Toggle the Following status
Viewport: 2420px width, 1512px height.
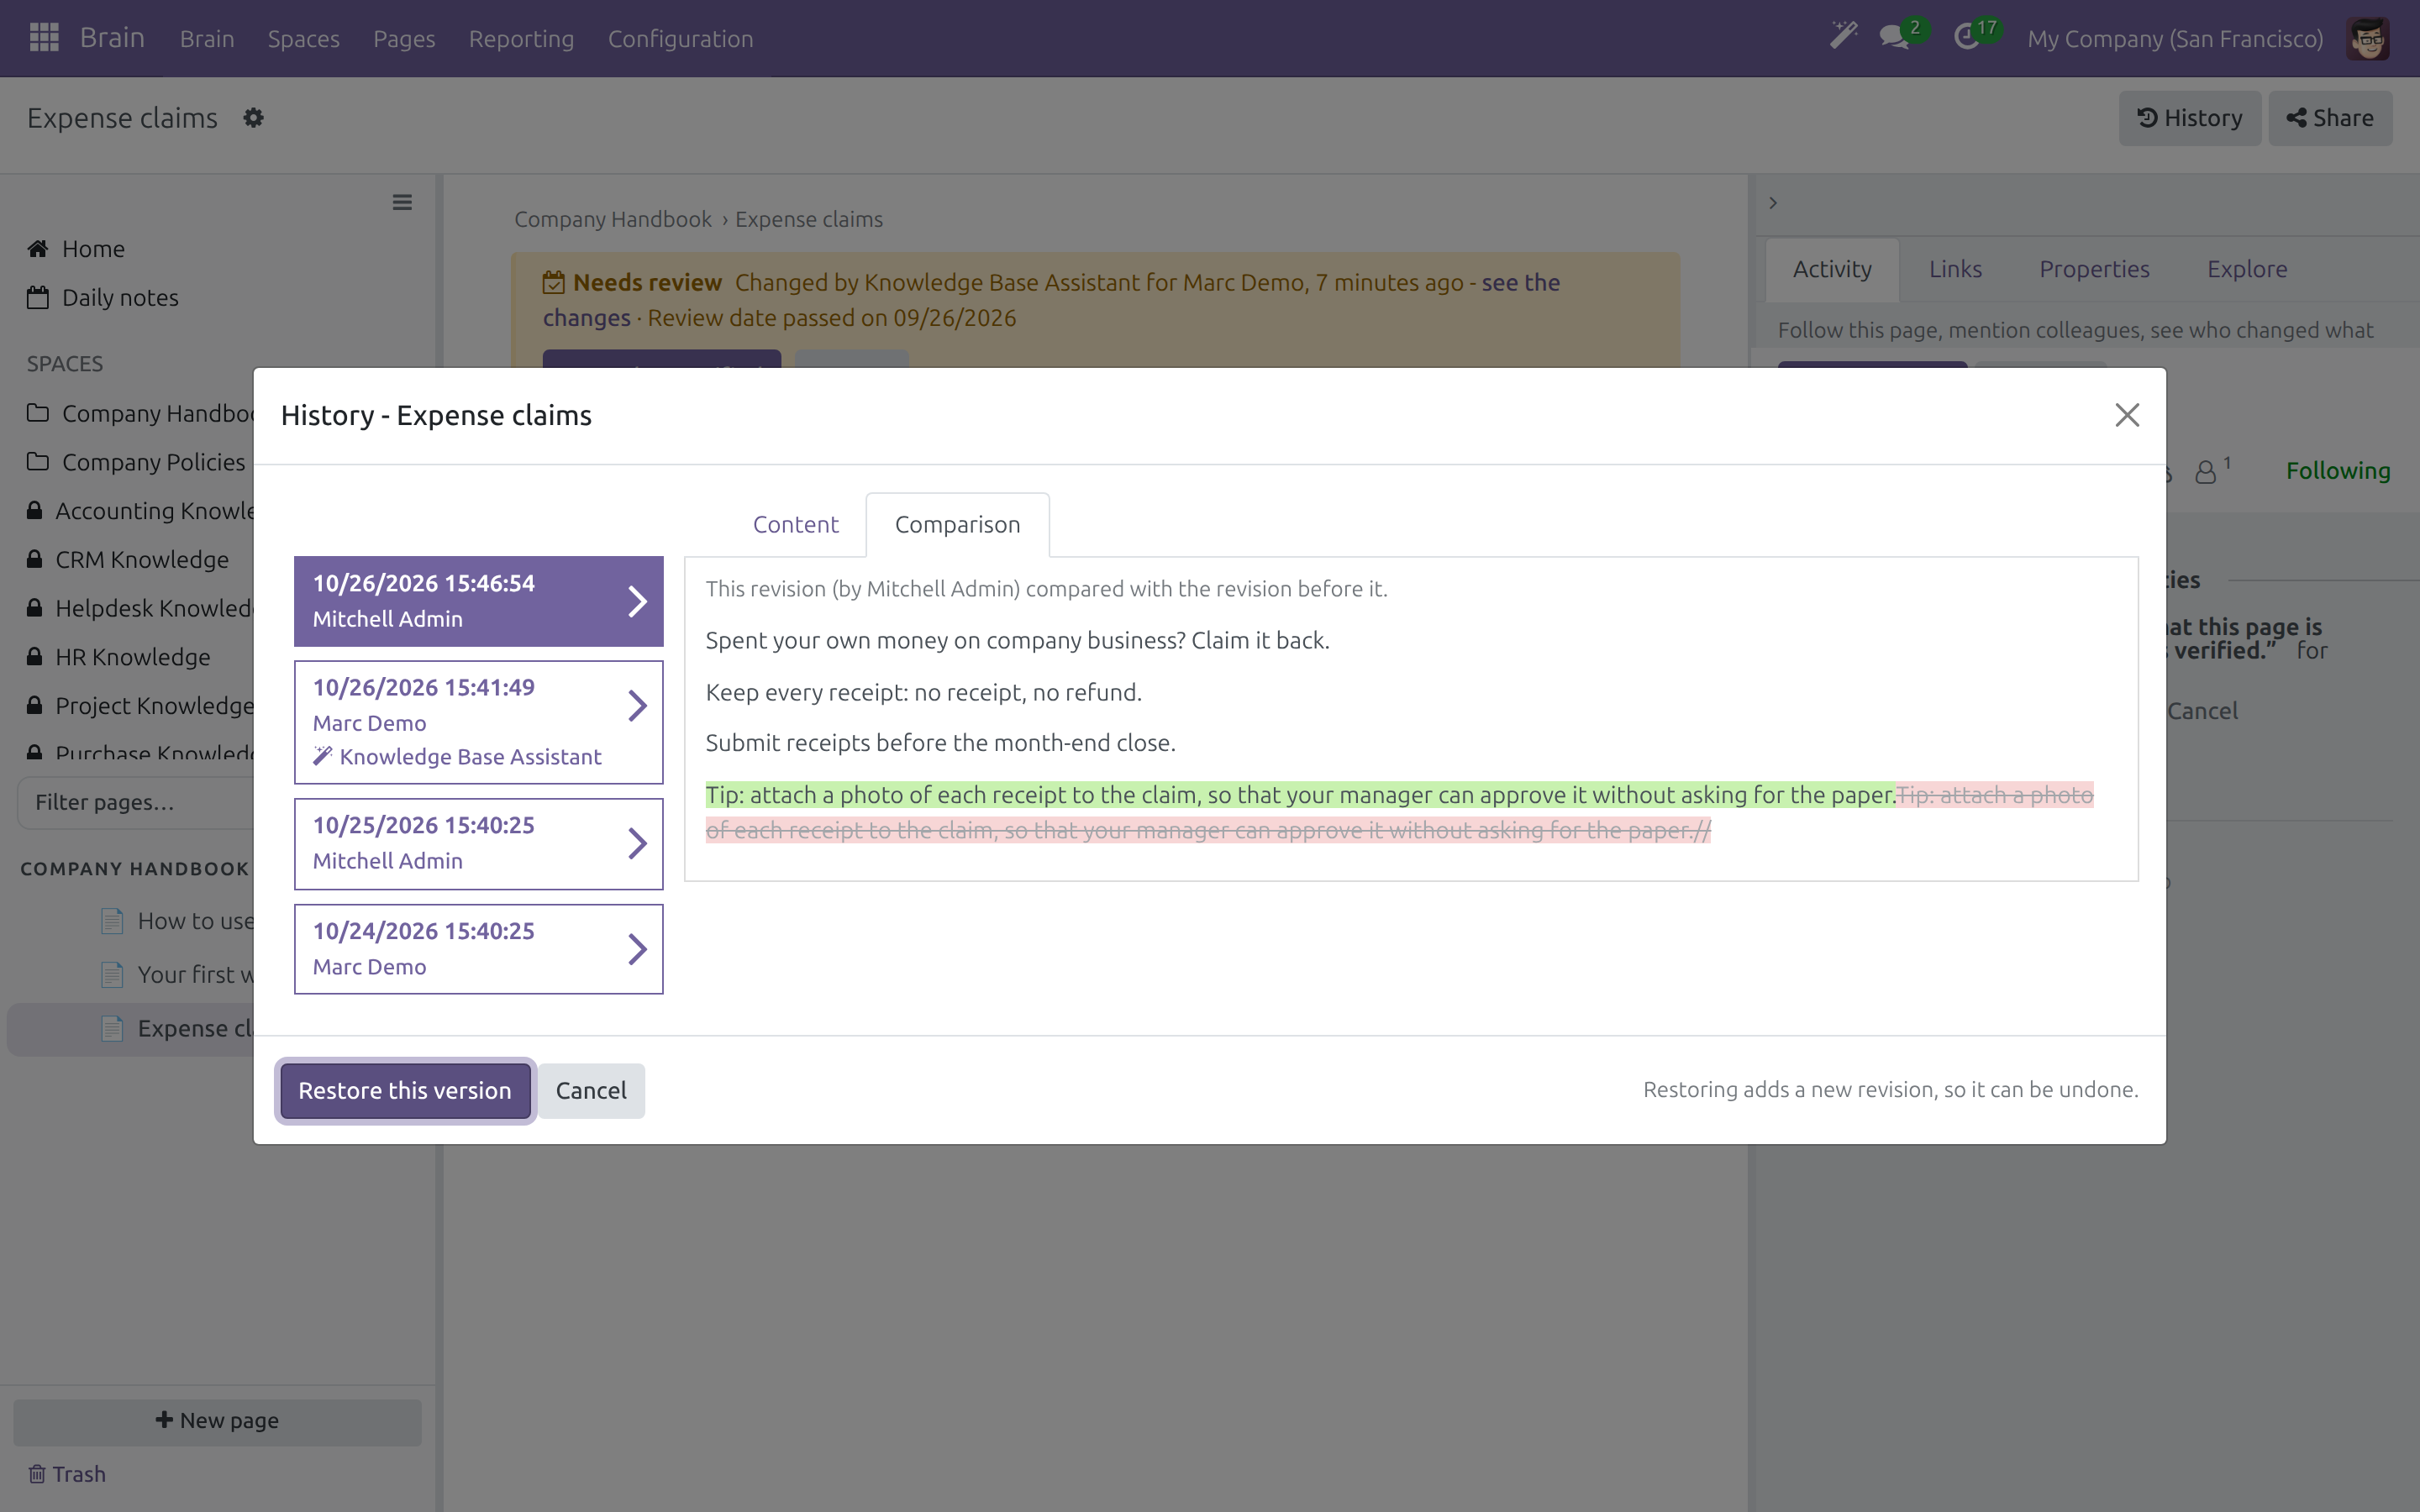point(2338,470)
